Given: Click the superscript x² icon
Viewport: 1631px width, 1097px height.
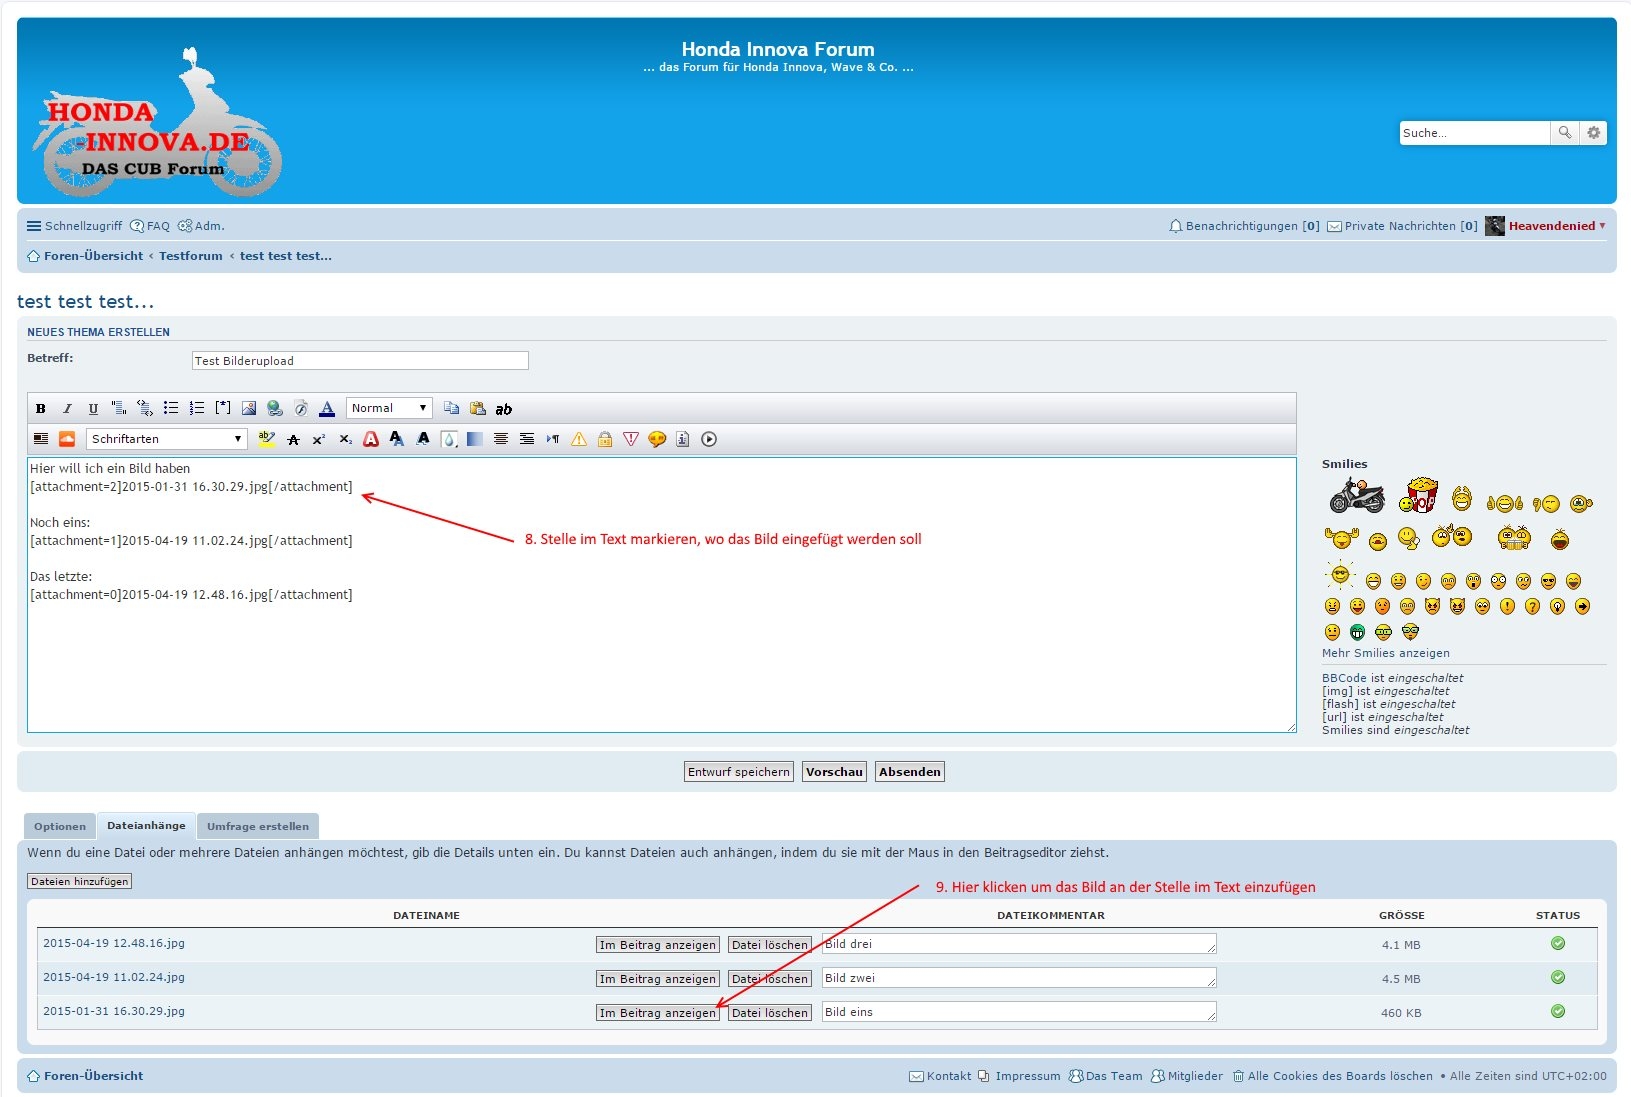Looking at the screenshot, I should point(319,439).
